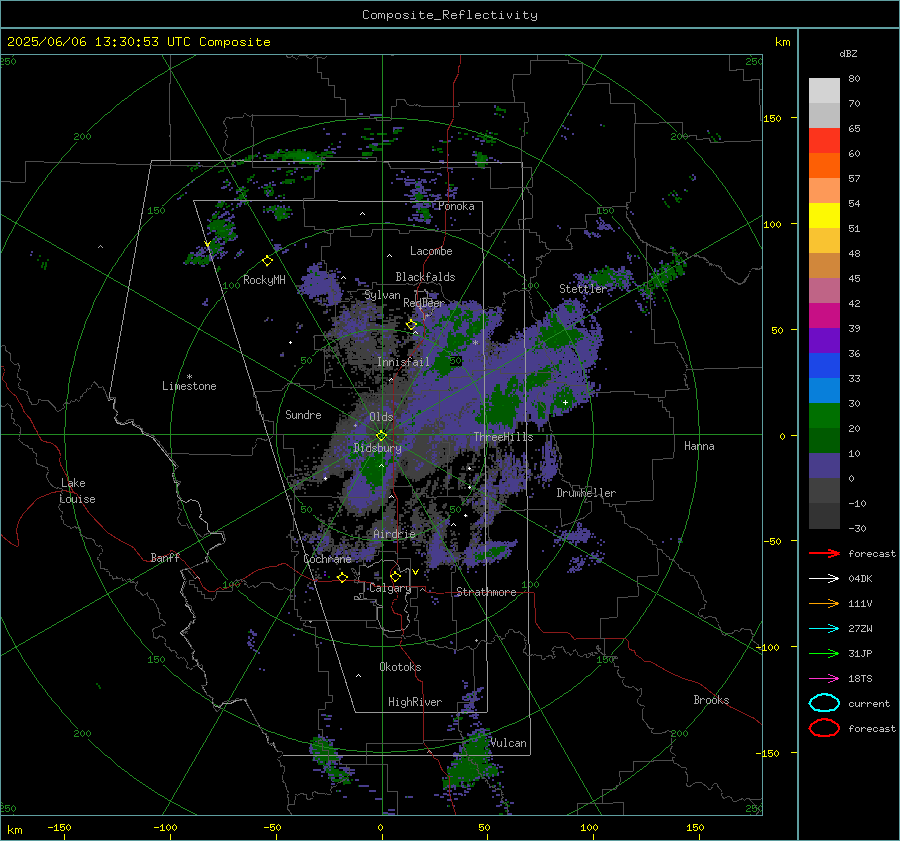Click the Sylvan label on map
Viewport: 900px width, 841px height.
[x=382, y=295]
